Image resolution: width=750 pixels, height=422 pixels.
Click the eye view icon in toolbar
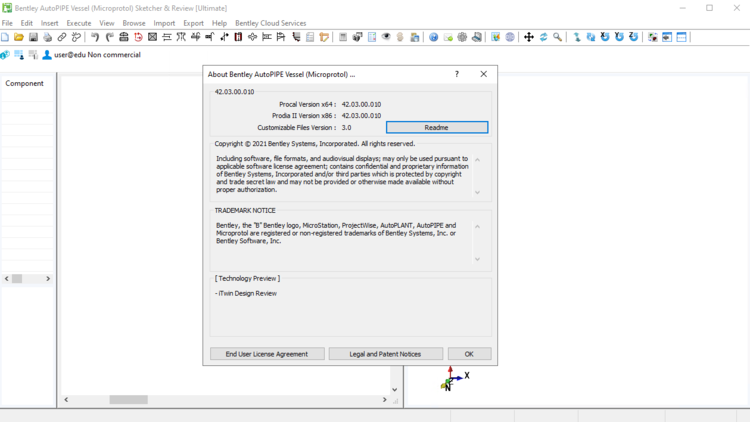(386, 37)
